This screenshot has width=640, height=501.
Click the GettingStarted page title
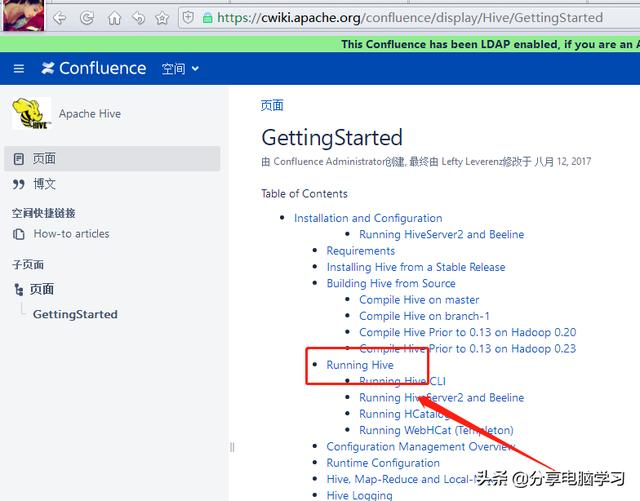pyautogui.click(x=332, y=138)
